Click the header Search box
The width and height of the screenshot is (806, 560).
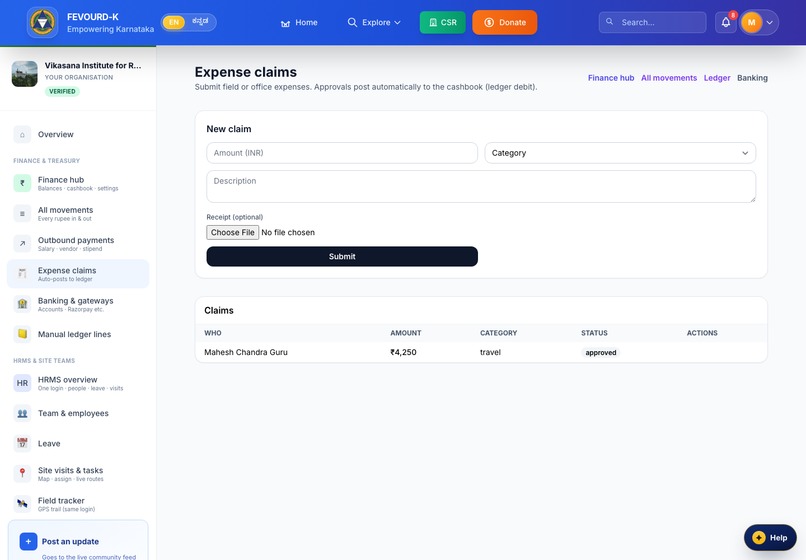click(652, 22)
